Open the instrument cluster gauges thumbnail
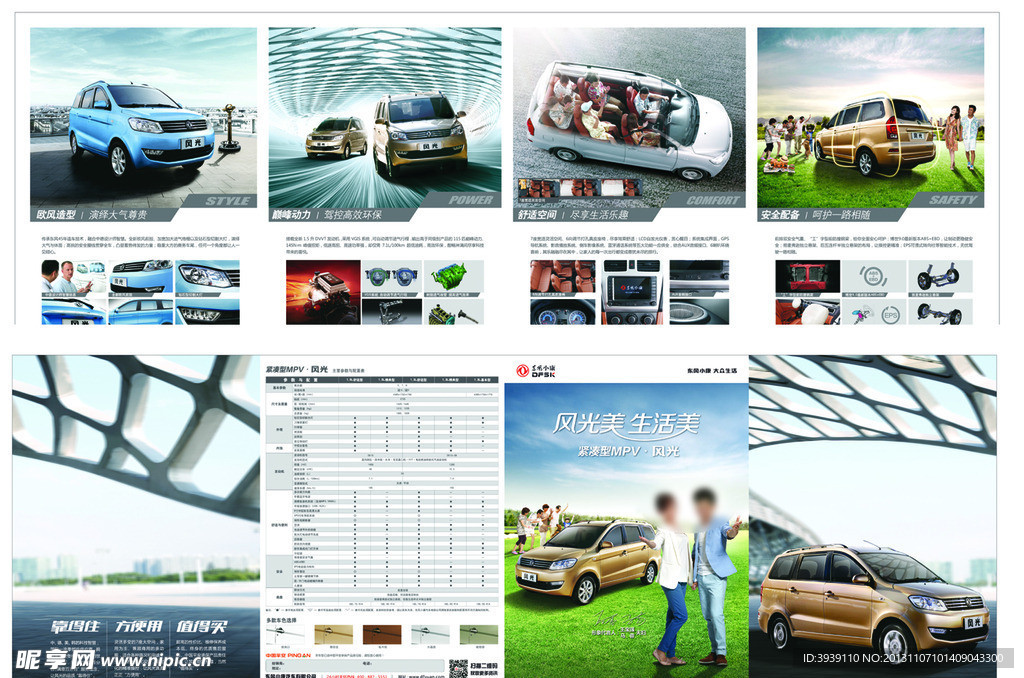 point(562,312)
